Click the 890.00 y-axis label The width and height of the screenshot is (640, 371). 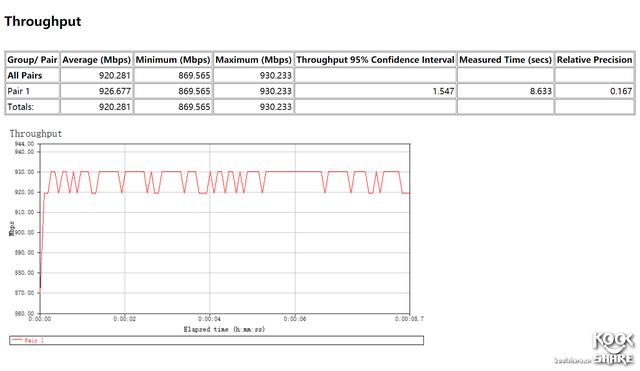coord(24,253)
